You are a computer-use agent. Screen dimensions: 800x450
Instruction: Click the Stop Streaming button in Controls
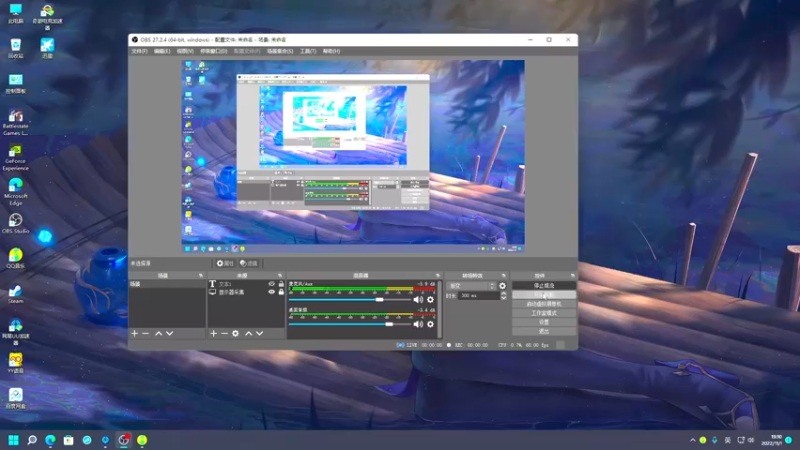tap(544, 286)
